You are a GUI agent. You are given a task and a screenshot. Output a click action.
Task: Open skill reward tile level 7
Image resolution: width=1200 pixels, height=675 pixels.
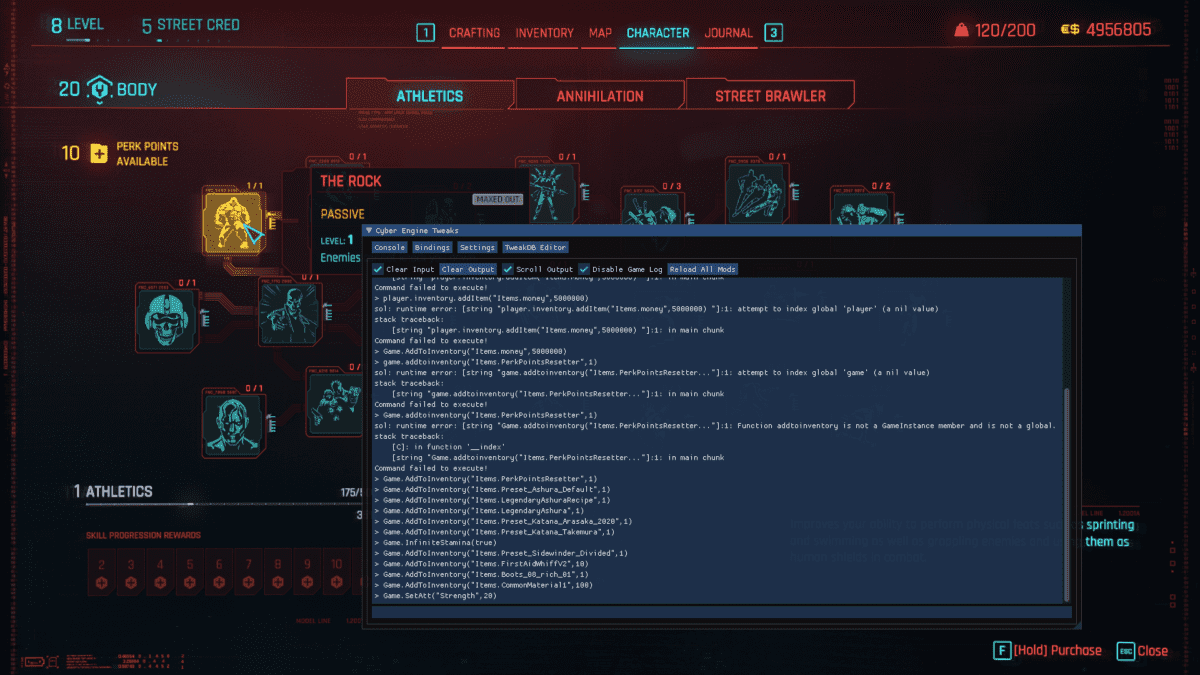[249, 574]
